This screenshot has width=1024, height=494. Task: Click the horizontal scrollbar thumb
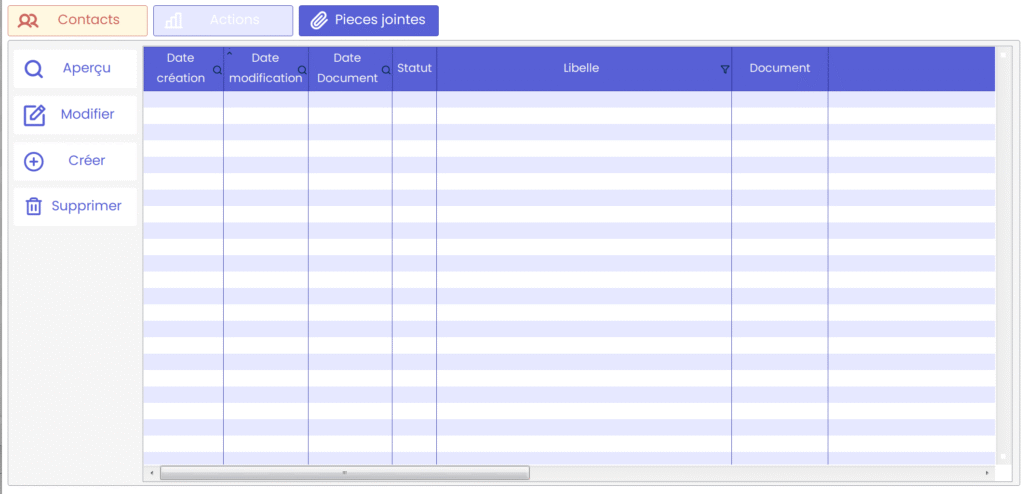pos(344,473)
